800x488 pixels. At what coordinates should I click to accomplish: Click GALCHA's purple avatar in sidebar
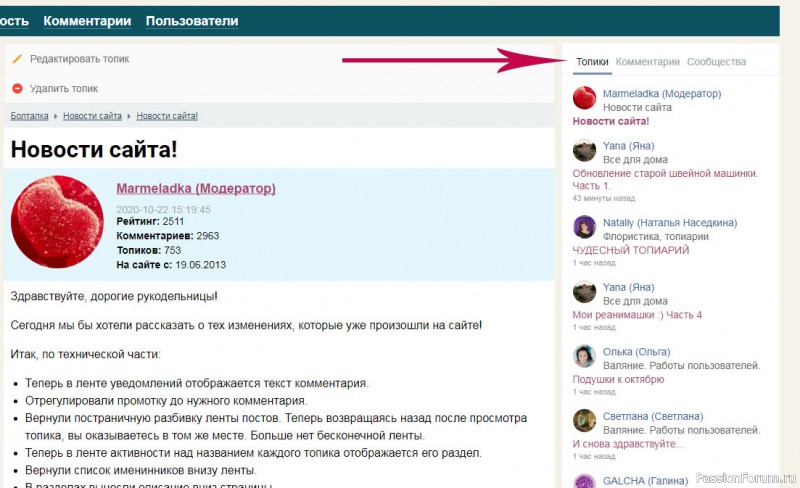[584, 481]
